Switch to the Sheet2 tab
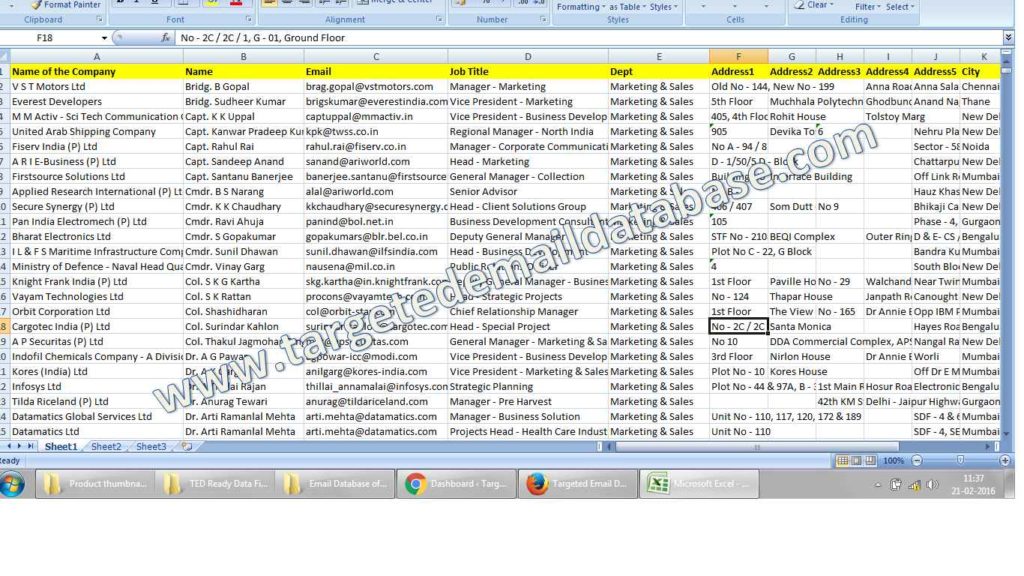1024x576 pixels. pos(106,447)
